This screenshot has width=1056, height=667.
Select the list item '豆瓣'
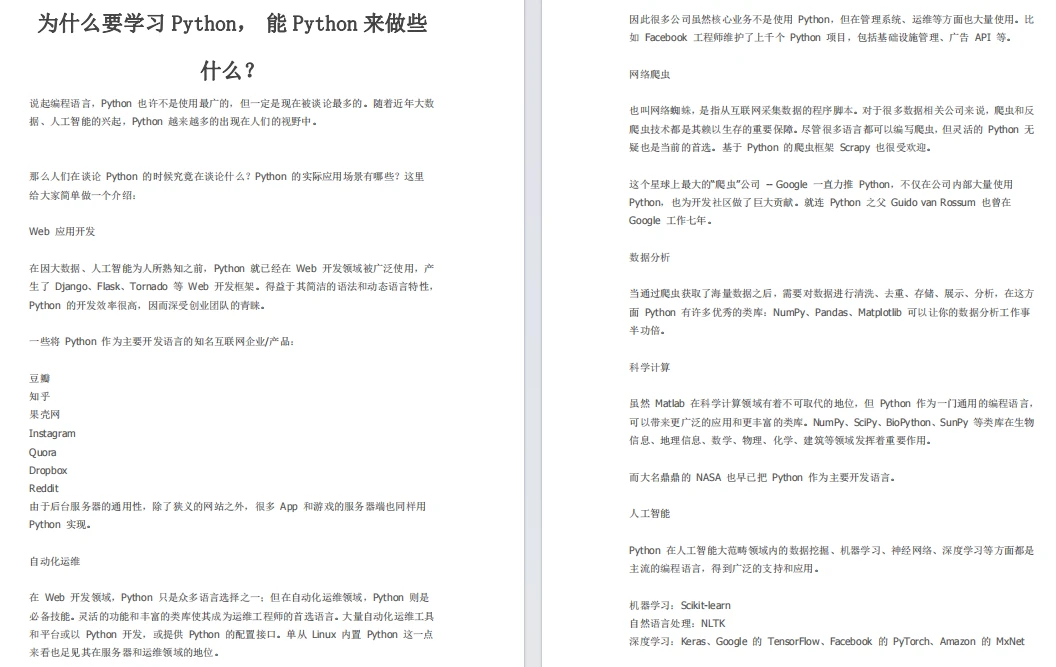point(40,378)
